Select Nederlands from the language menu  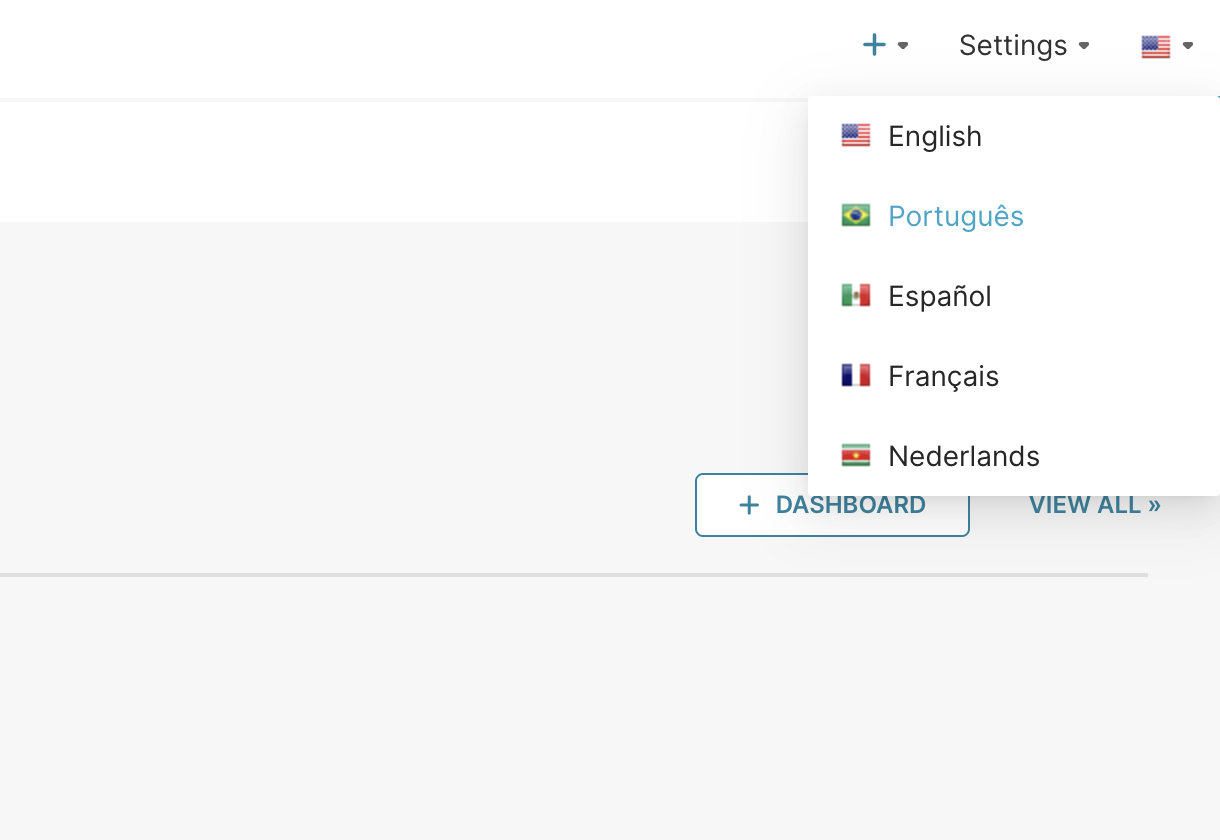click(x=963, y=456)
